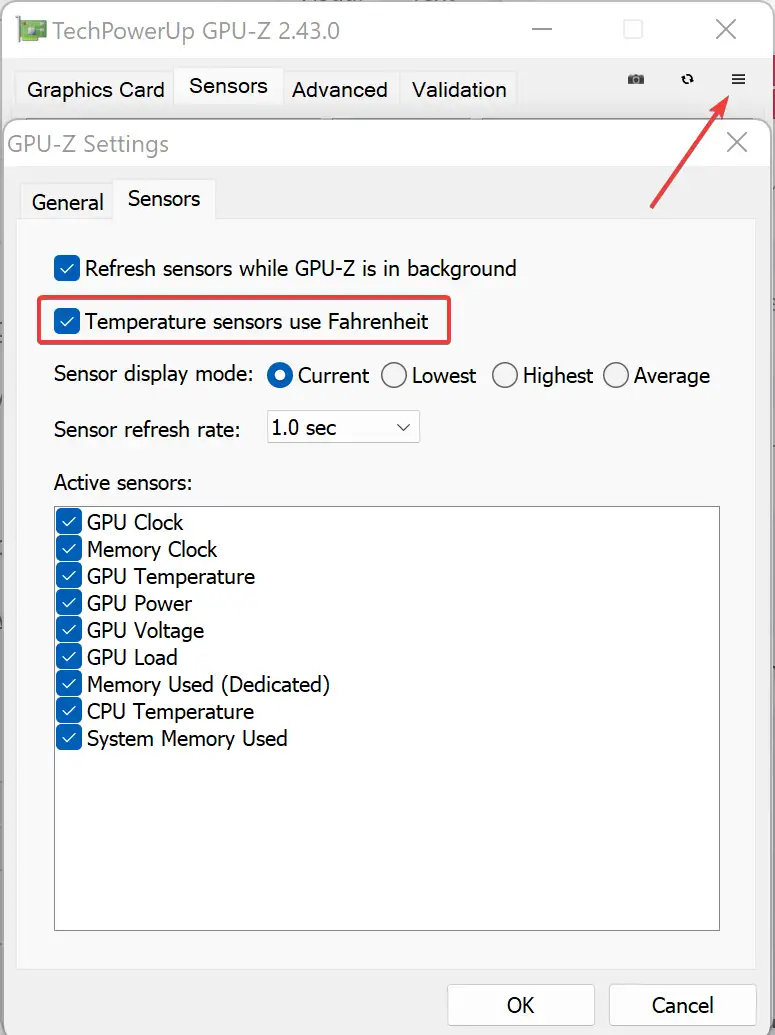Go to the Advanced tab
Screen dimensions: 775x1035
point(339,89)
